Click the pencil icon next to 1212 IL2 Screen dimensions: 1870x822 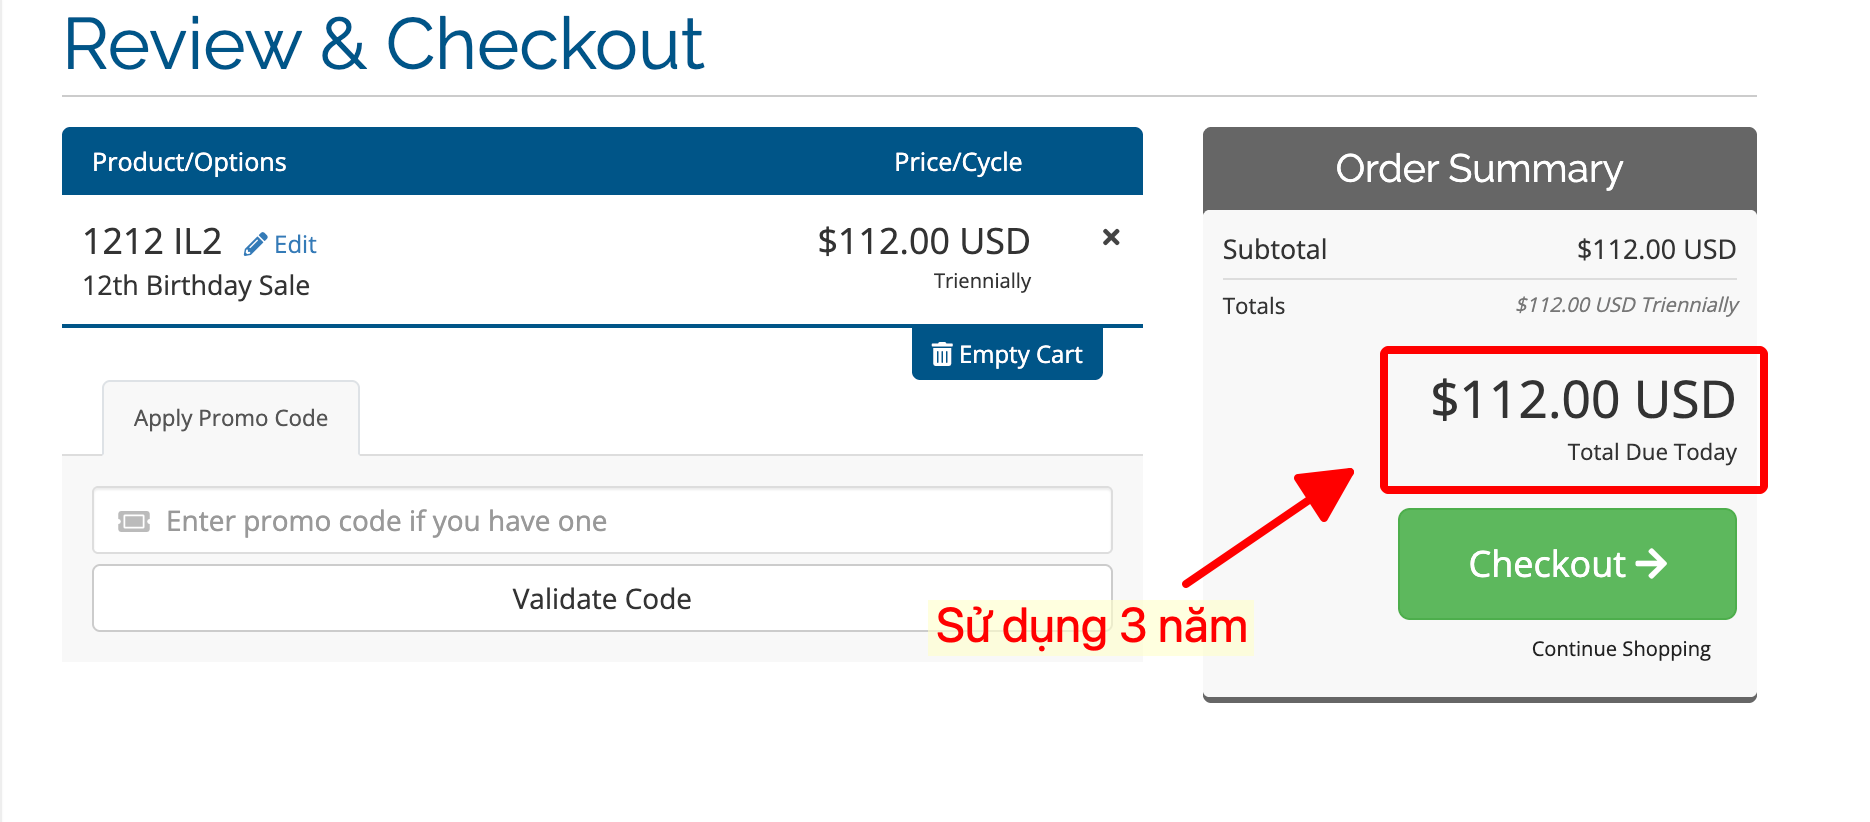pos(255,244)
